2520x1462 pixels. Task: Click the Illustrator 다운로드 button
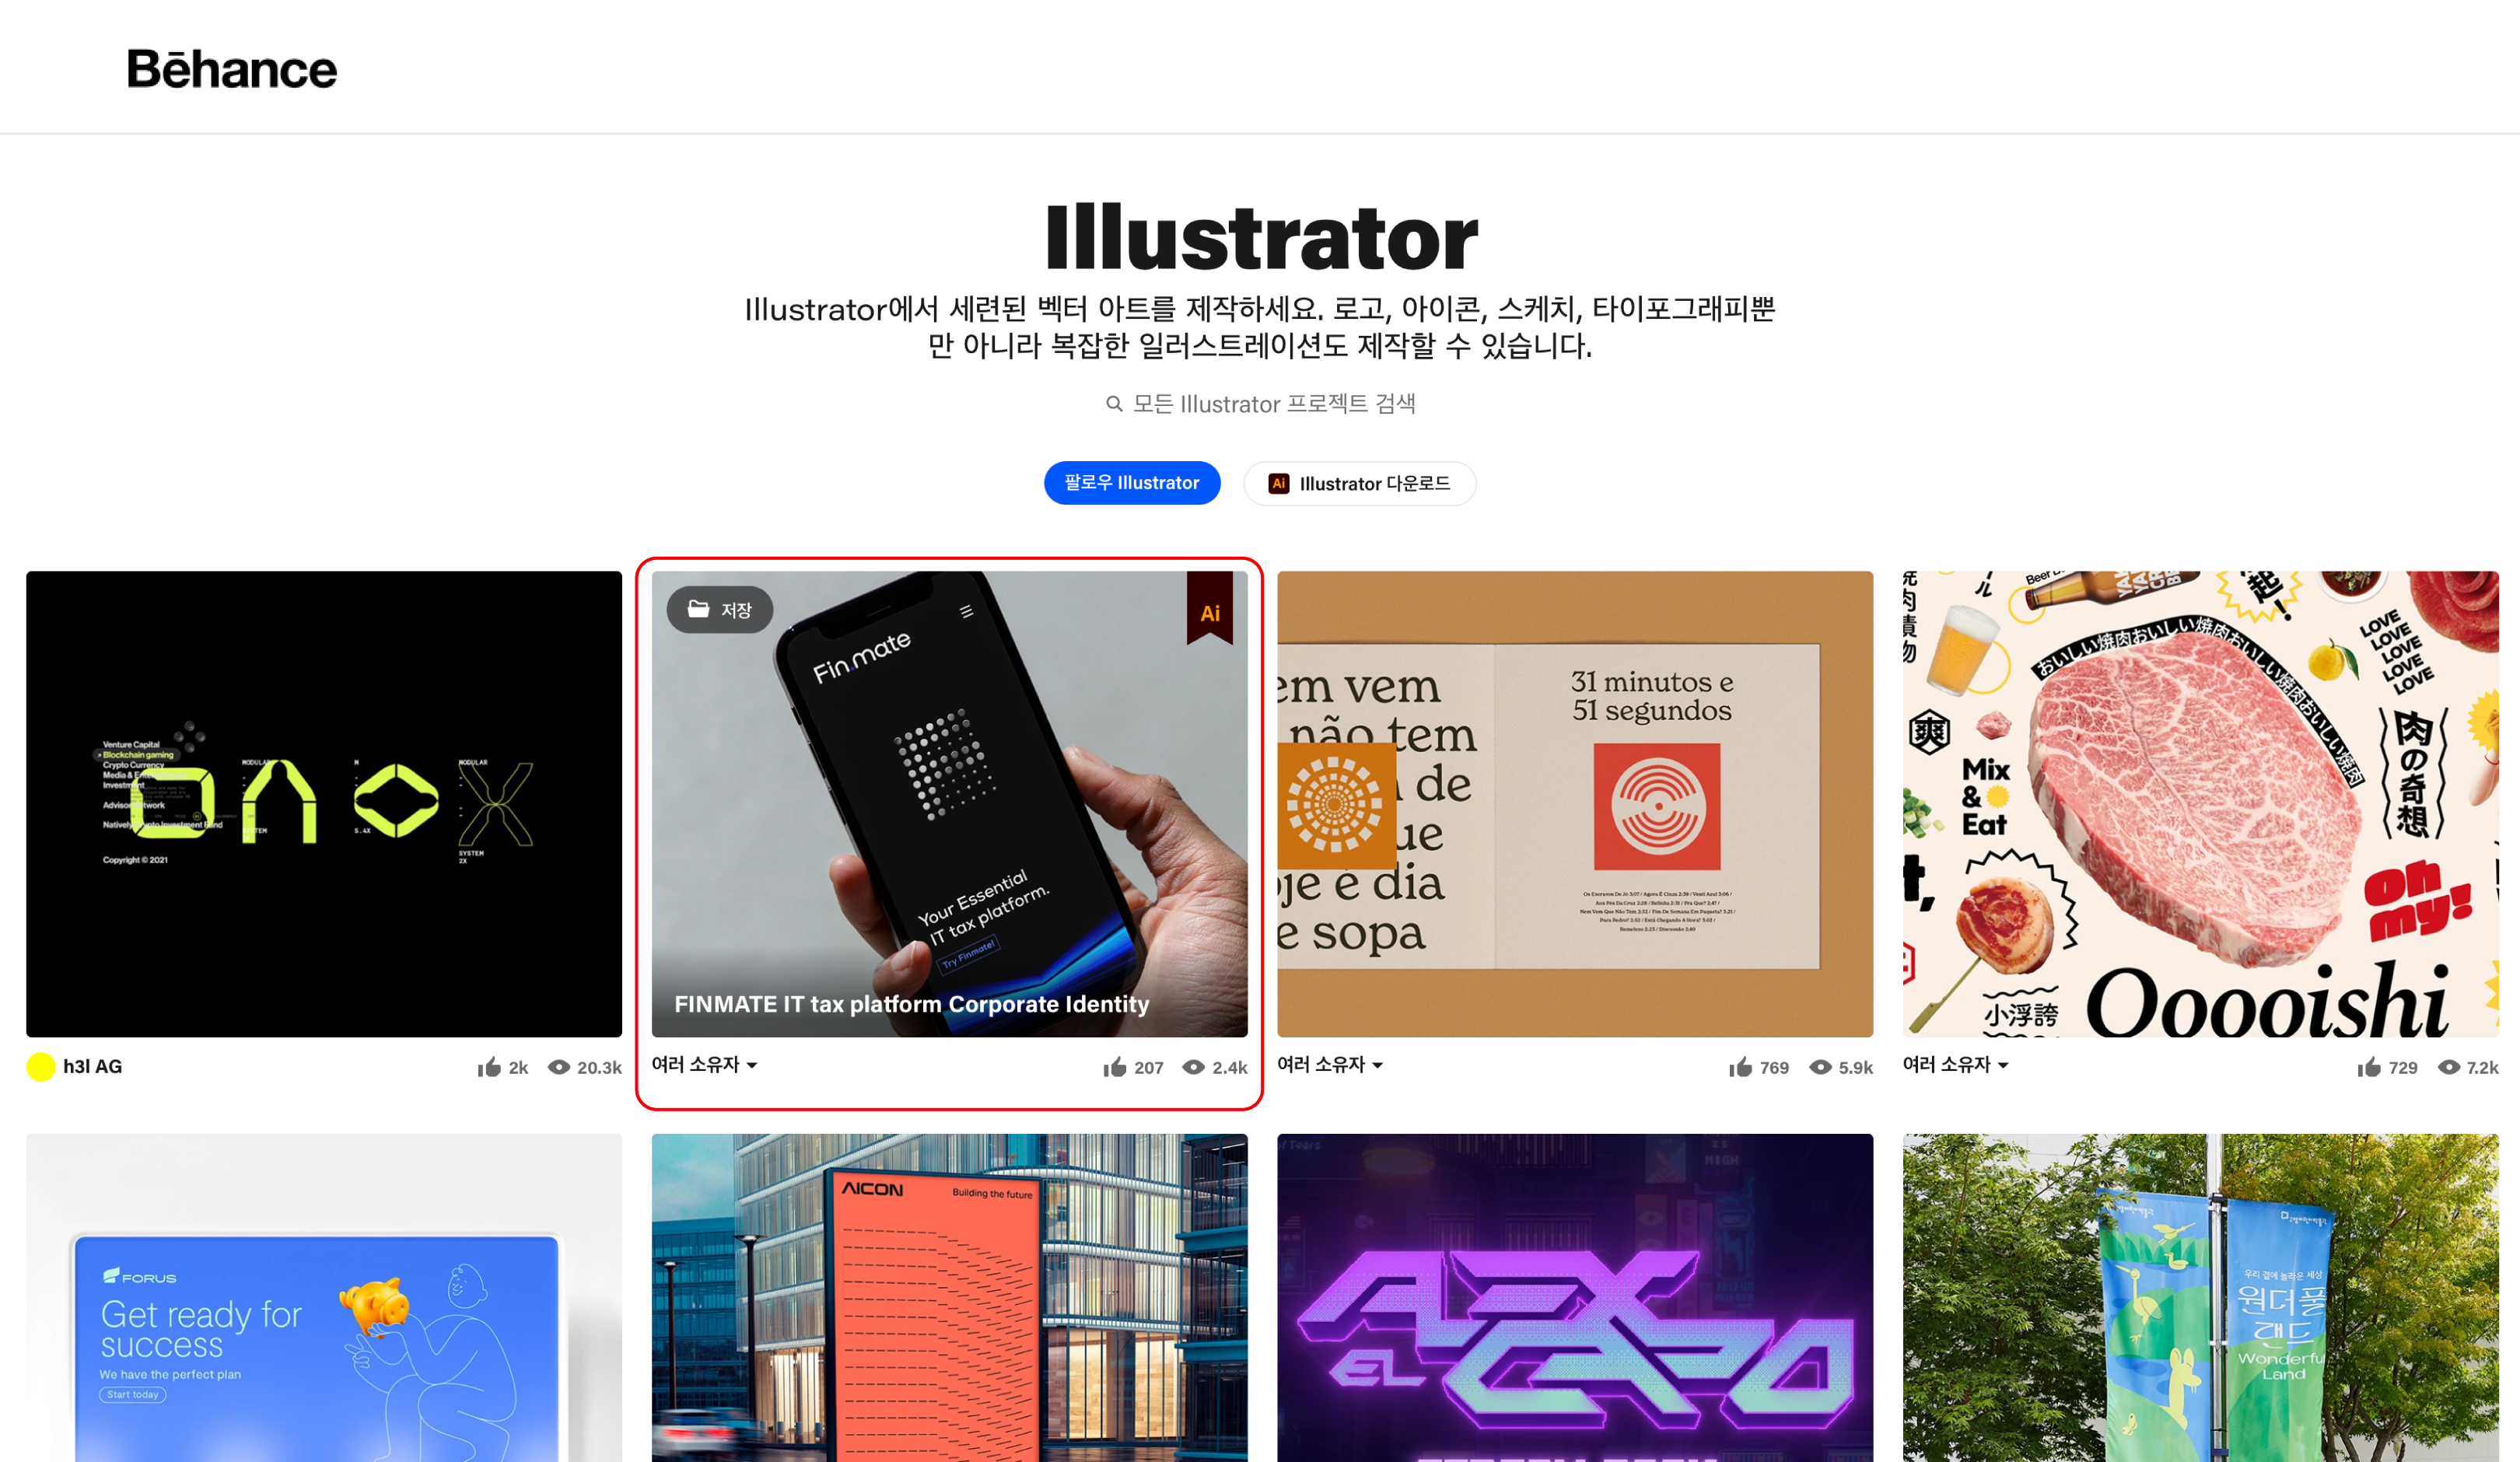point(1360,483)
